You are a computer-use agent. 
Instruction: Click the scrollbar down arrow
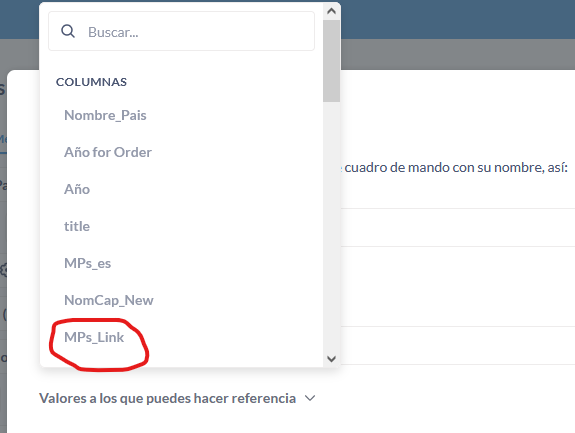pos(332,359)
